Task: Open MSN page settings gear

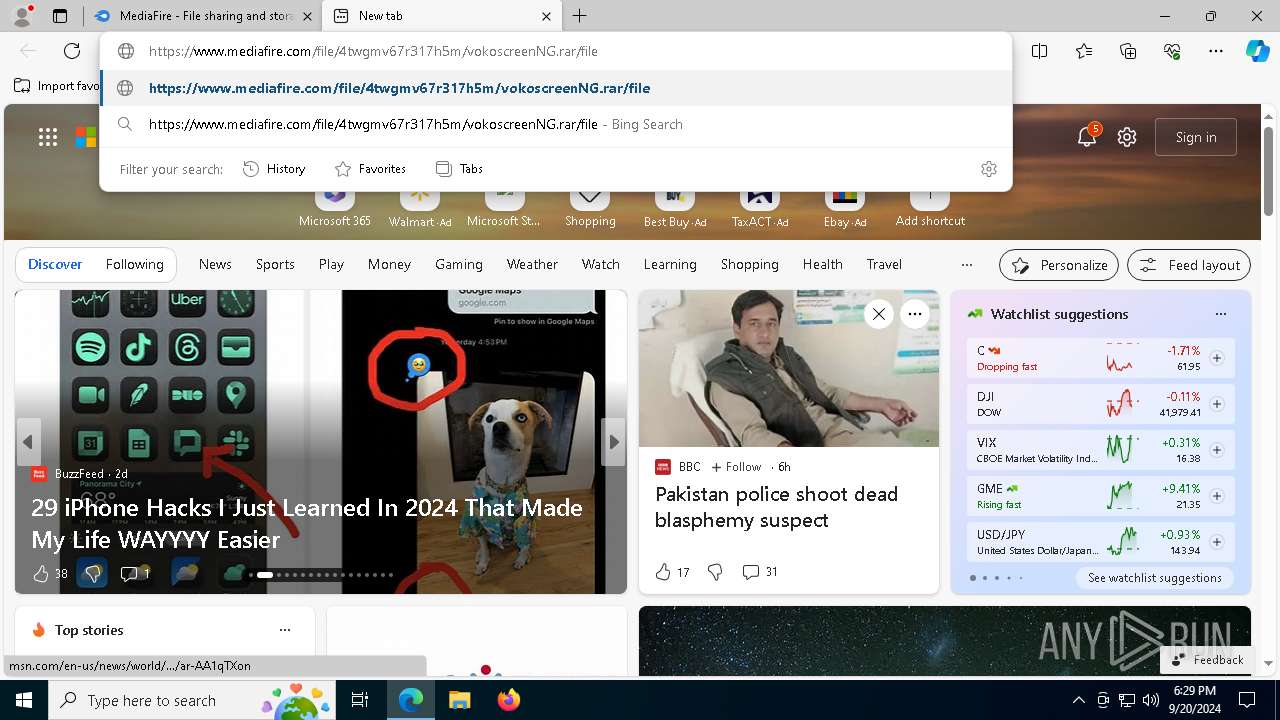Action: 1127,137
